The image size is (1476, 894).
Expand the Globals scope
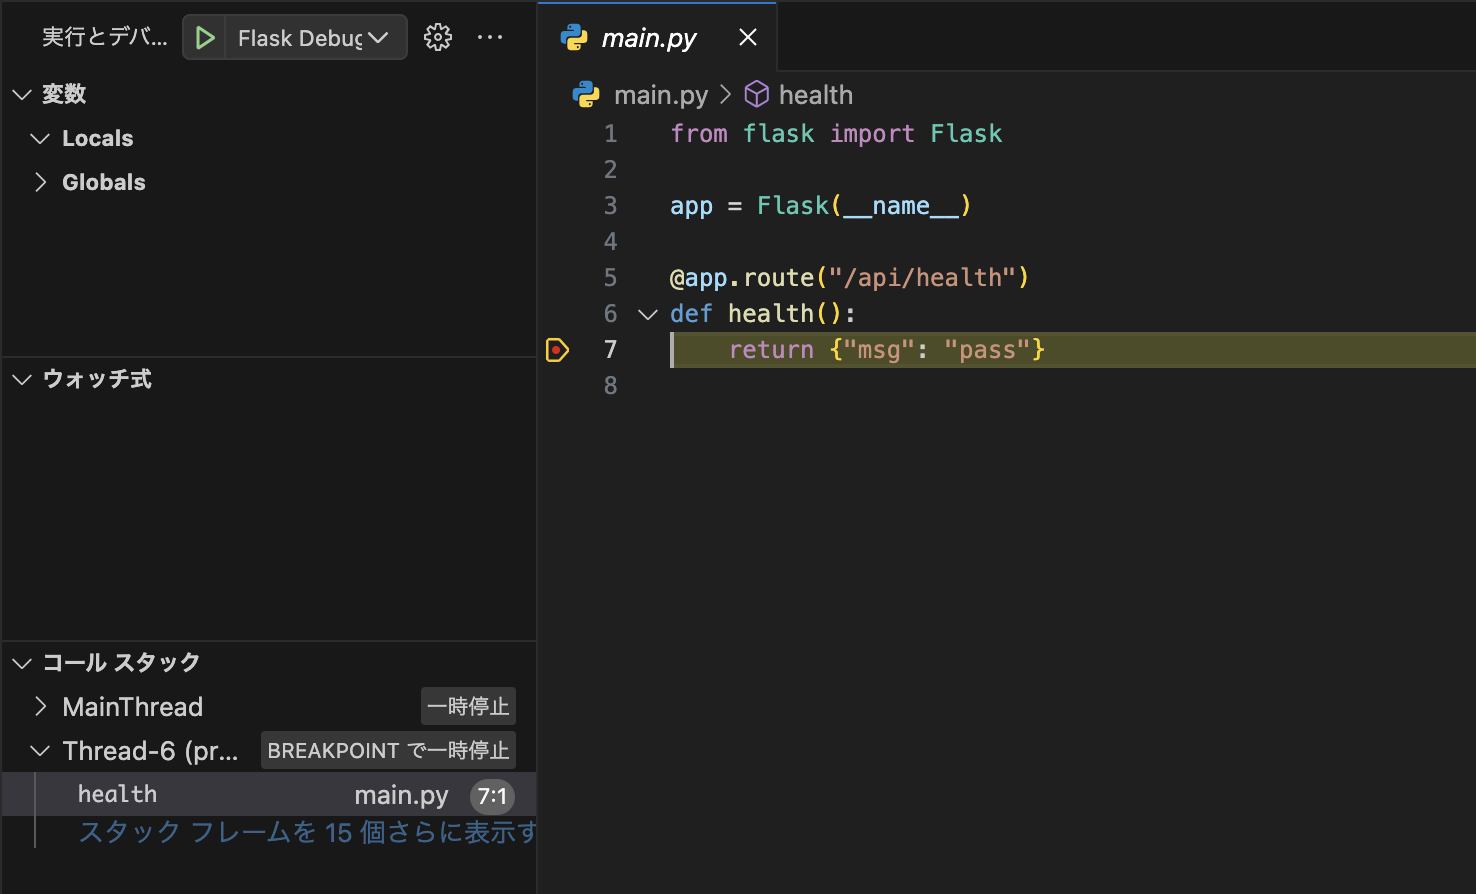pyautogui.click(x=40, y=182)
